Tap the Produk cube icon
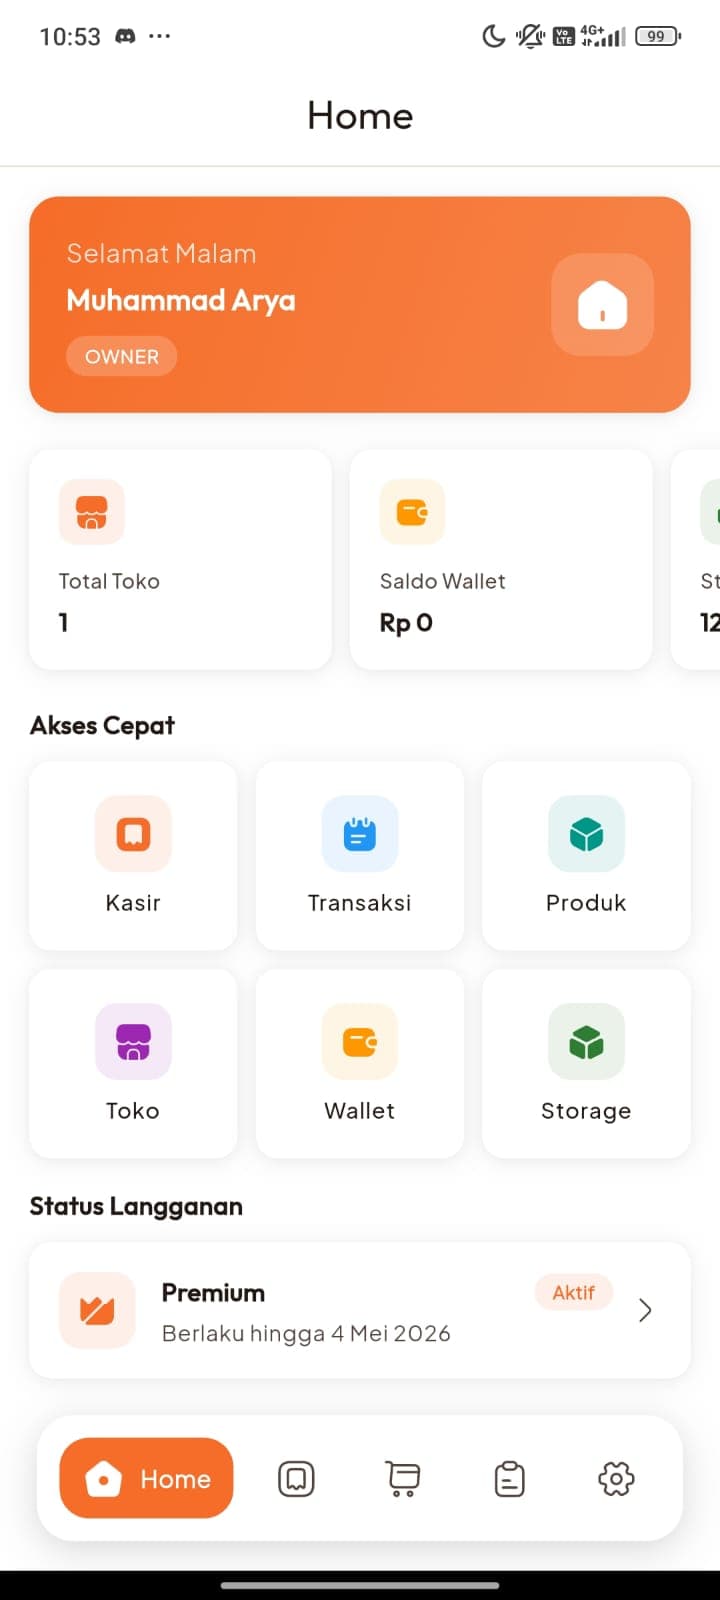The image size is (720, 1600). (586, 834)
